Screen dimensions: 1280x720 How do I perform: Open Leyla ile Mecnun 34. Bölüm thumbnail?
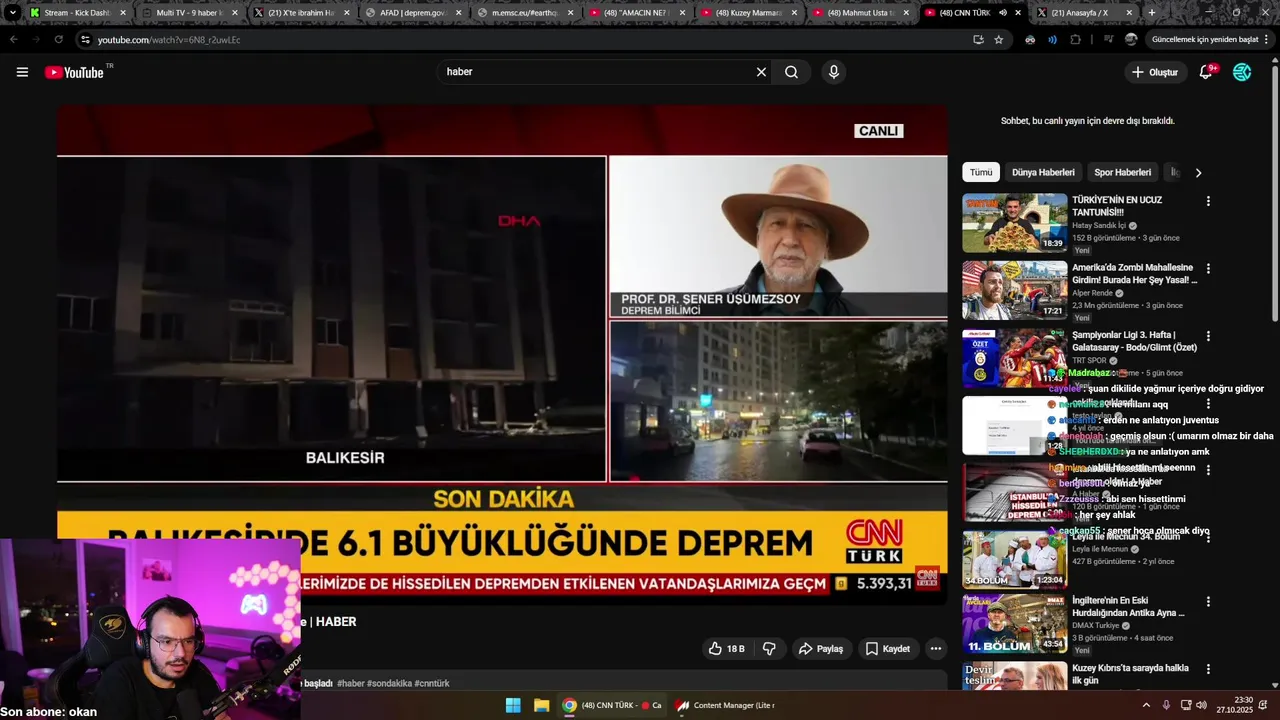click(1014, 558)
